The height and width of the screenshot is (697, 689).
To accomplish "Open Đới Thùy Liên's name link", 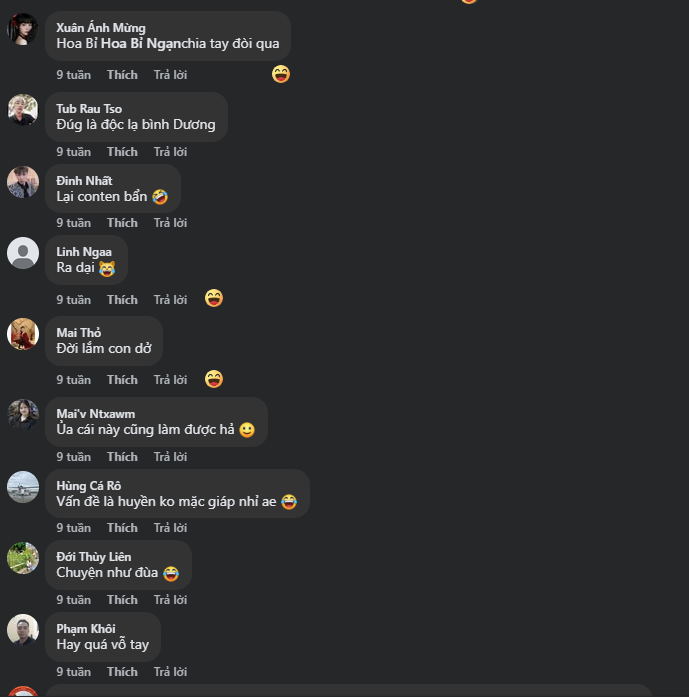I will 93,557.
